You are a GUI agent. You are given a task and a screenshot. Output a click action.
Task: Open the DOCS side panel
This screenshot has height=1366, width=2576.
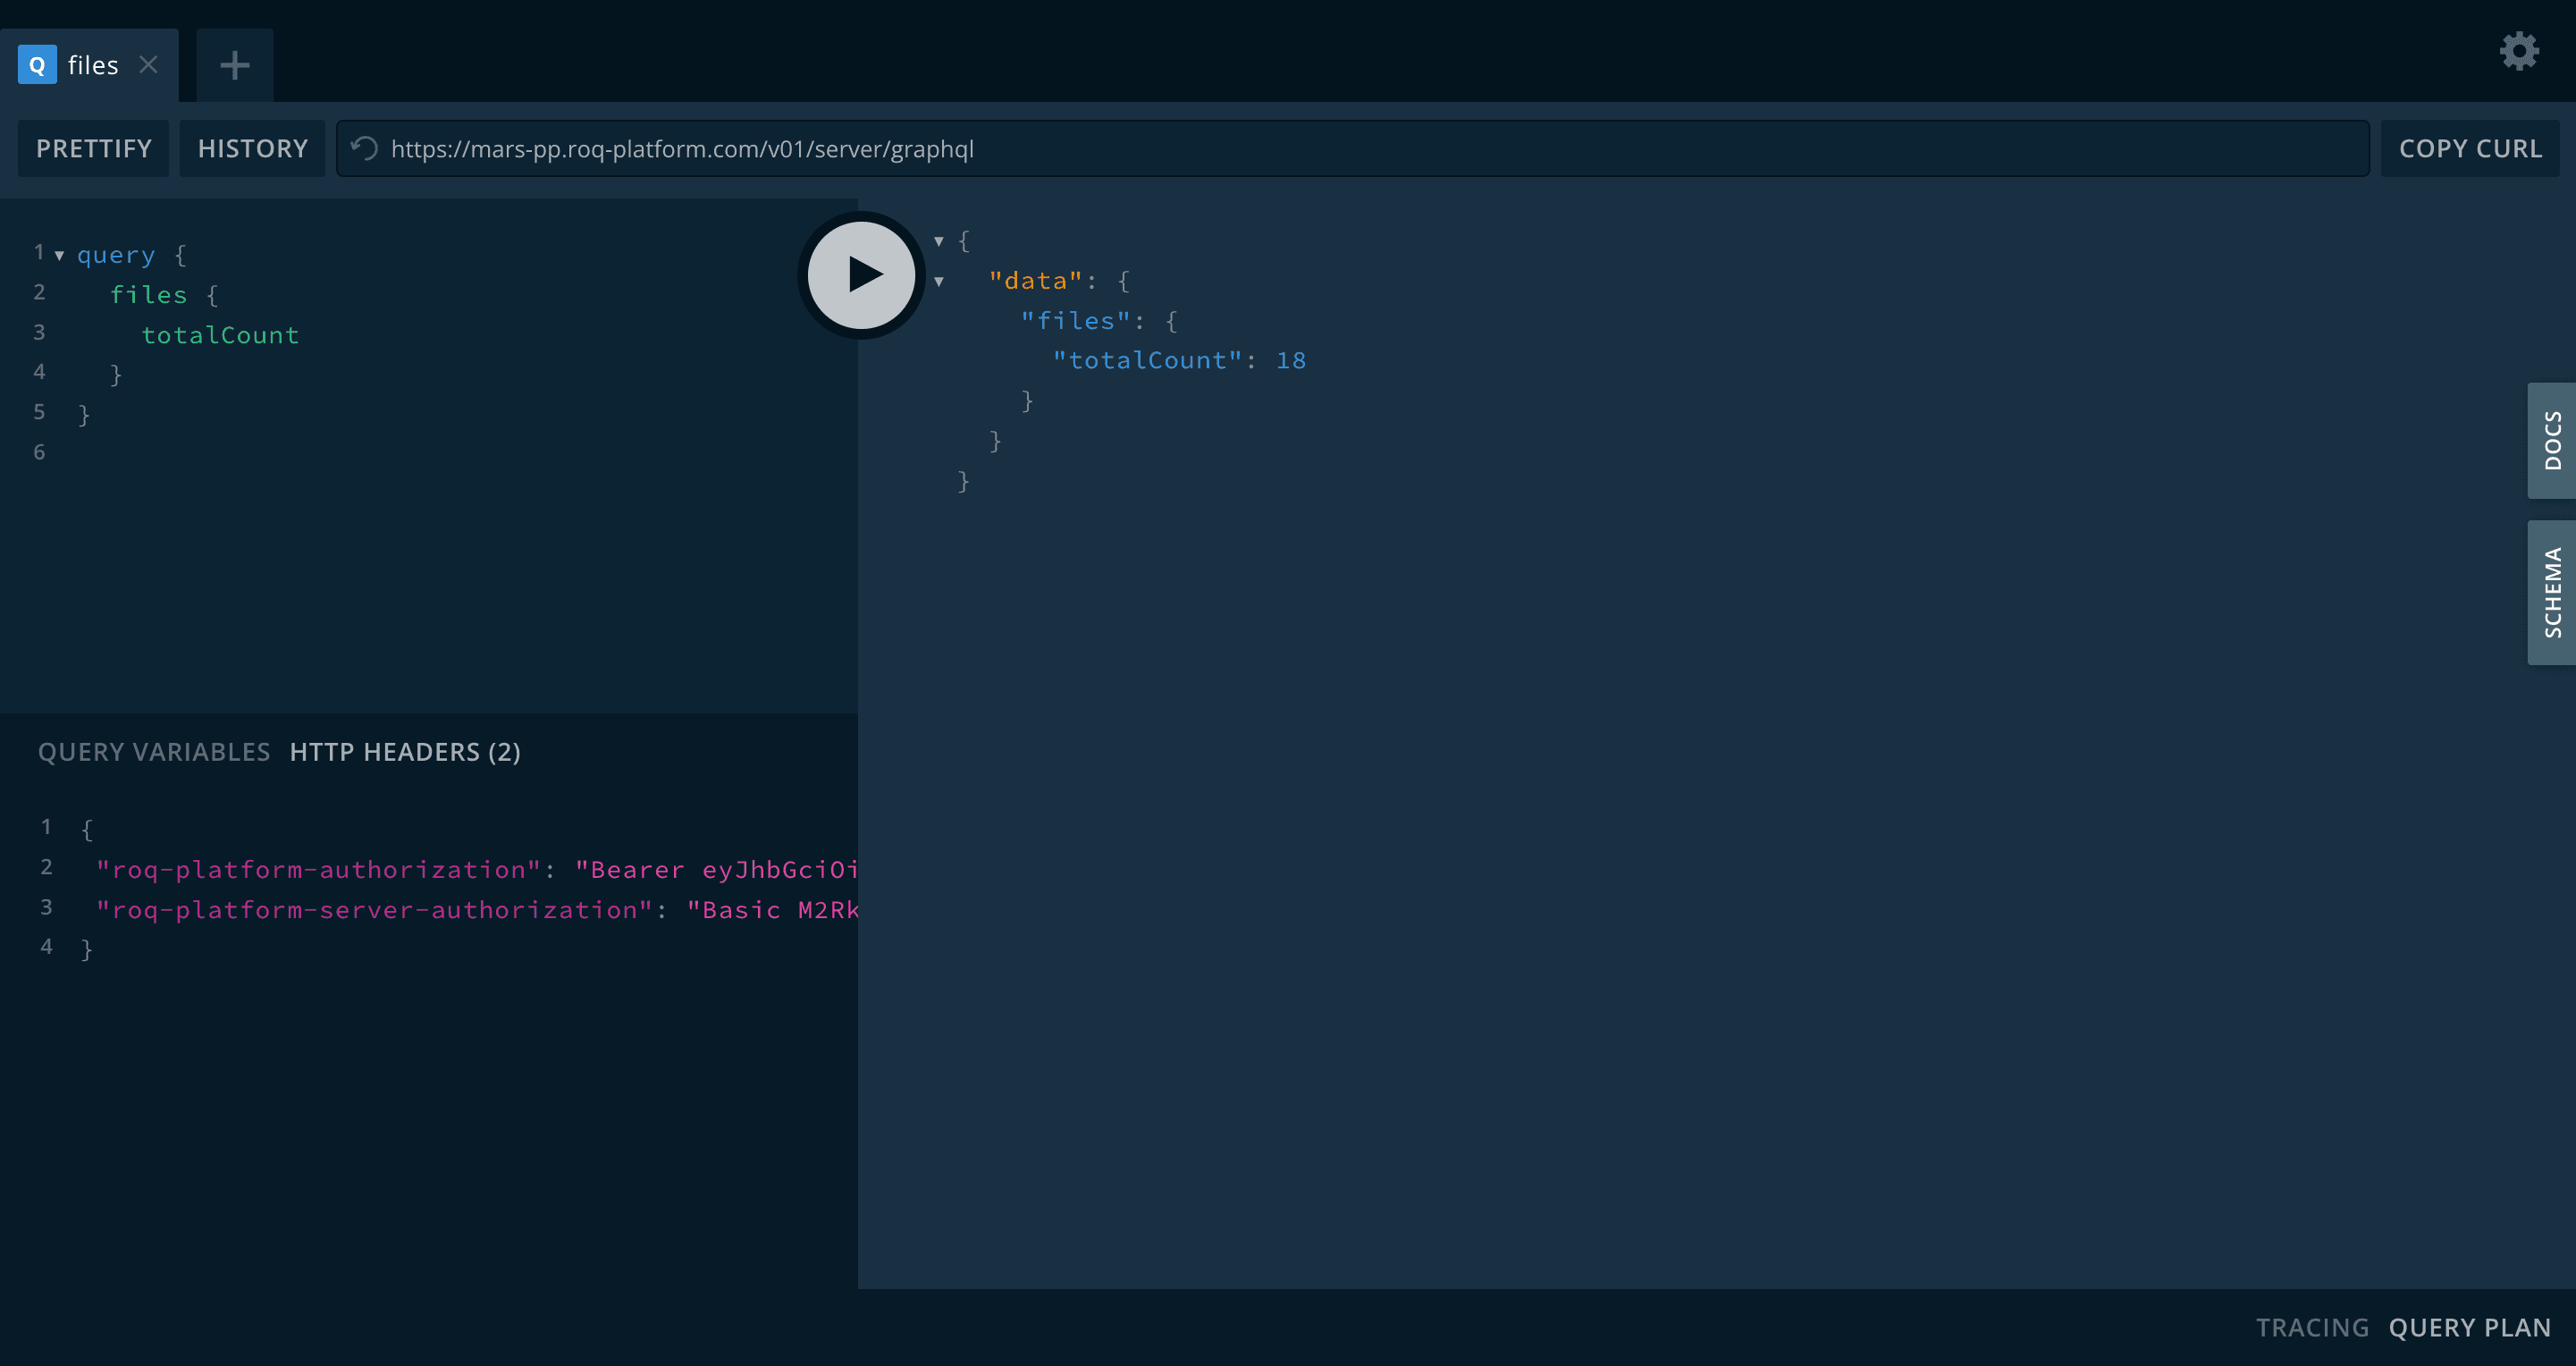[x=2552, y=440]
